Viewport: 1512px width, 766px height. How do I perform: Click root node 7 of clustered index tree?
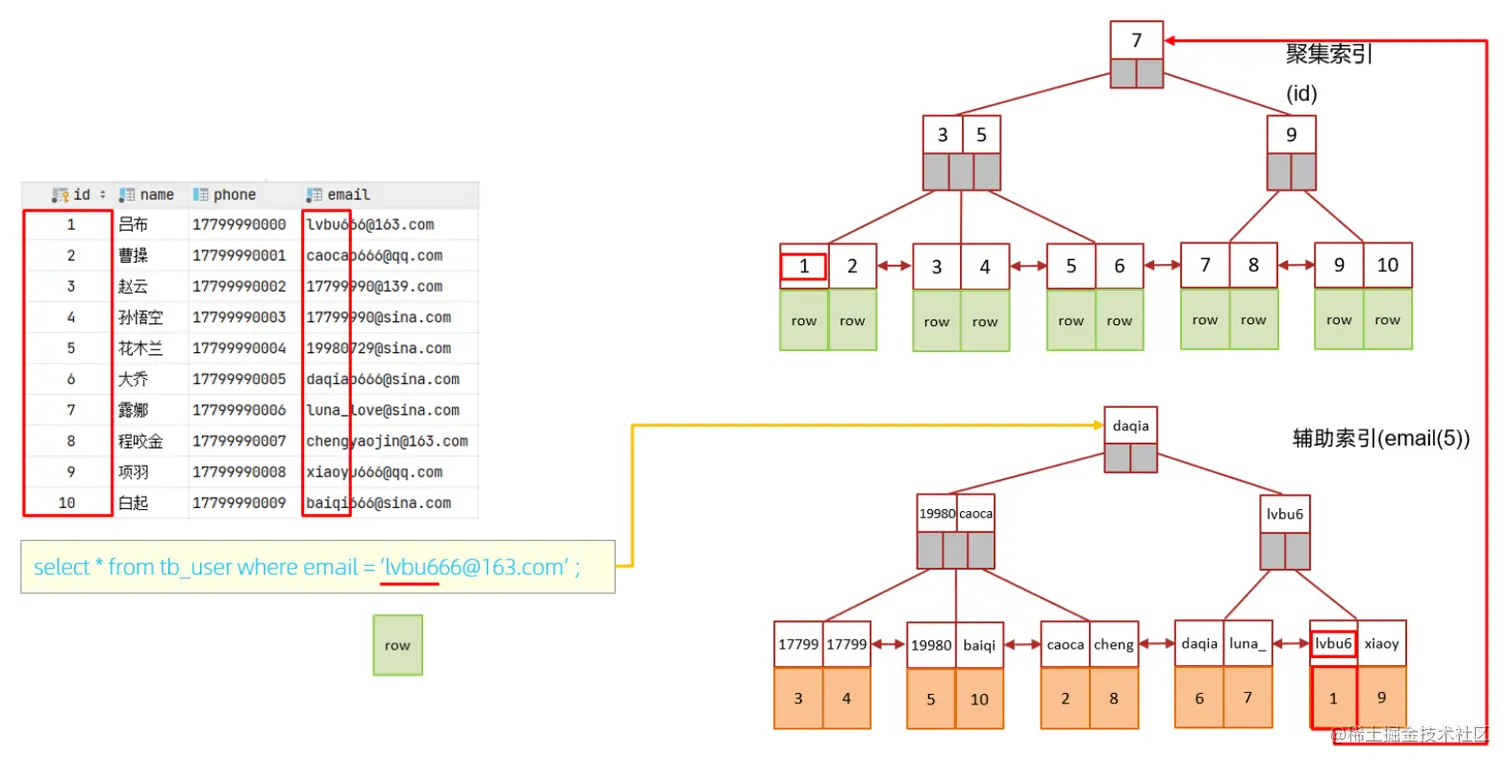[x=1137, y=41]
